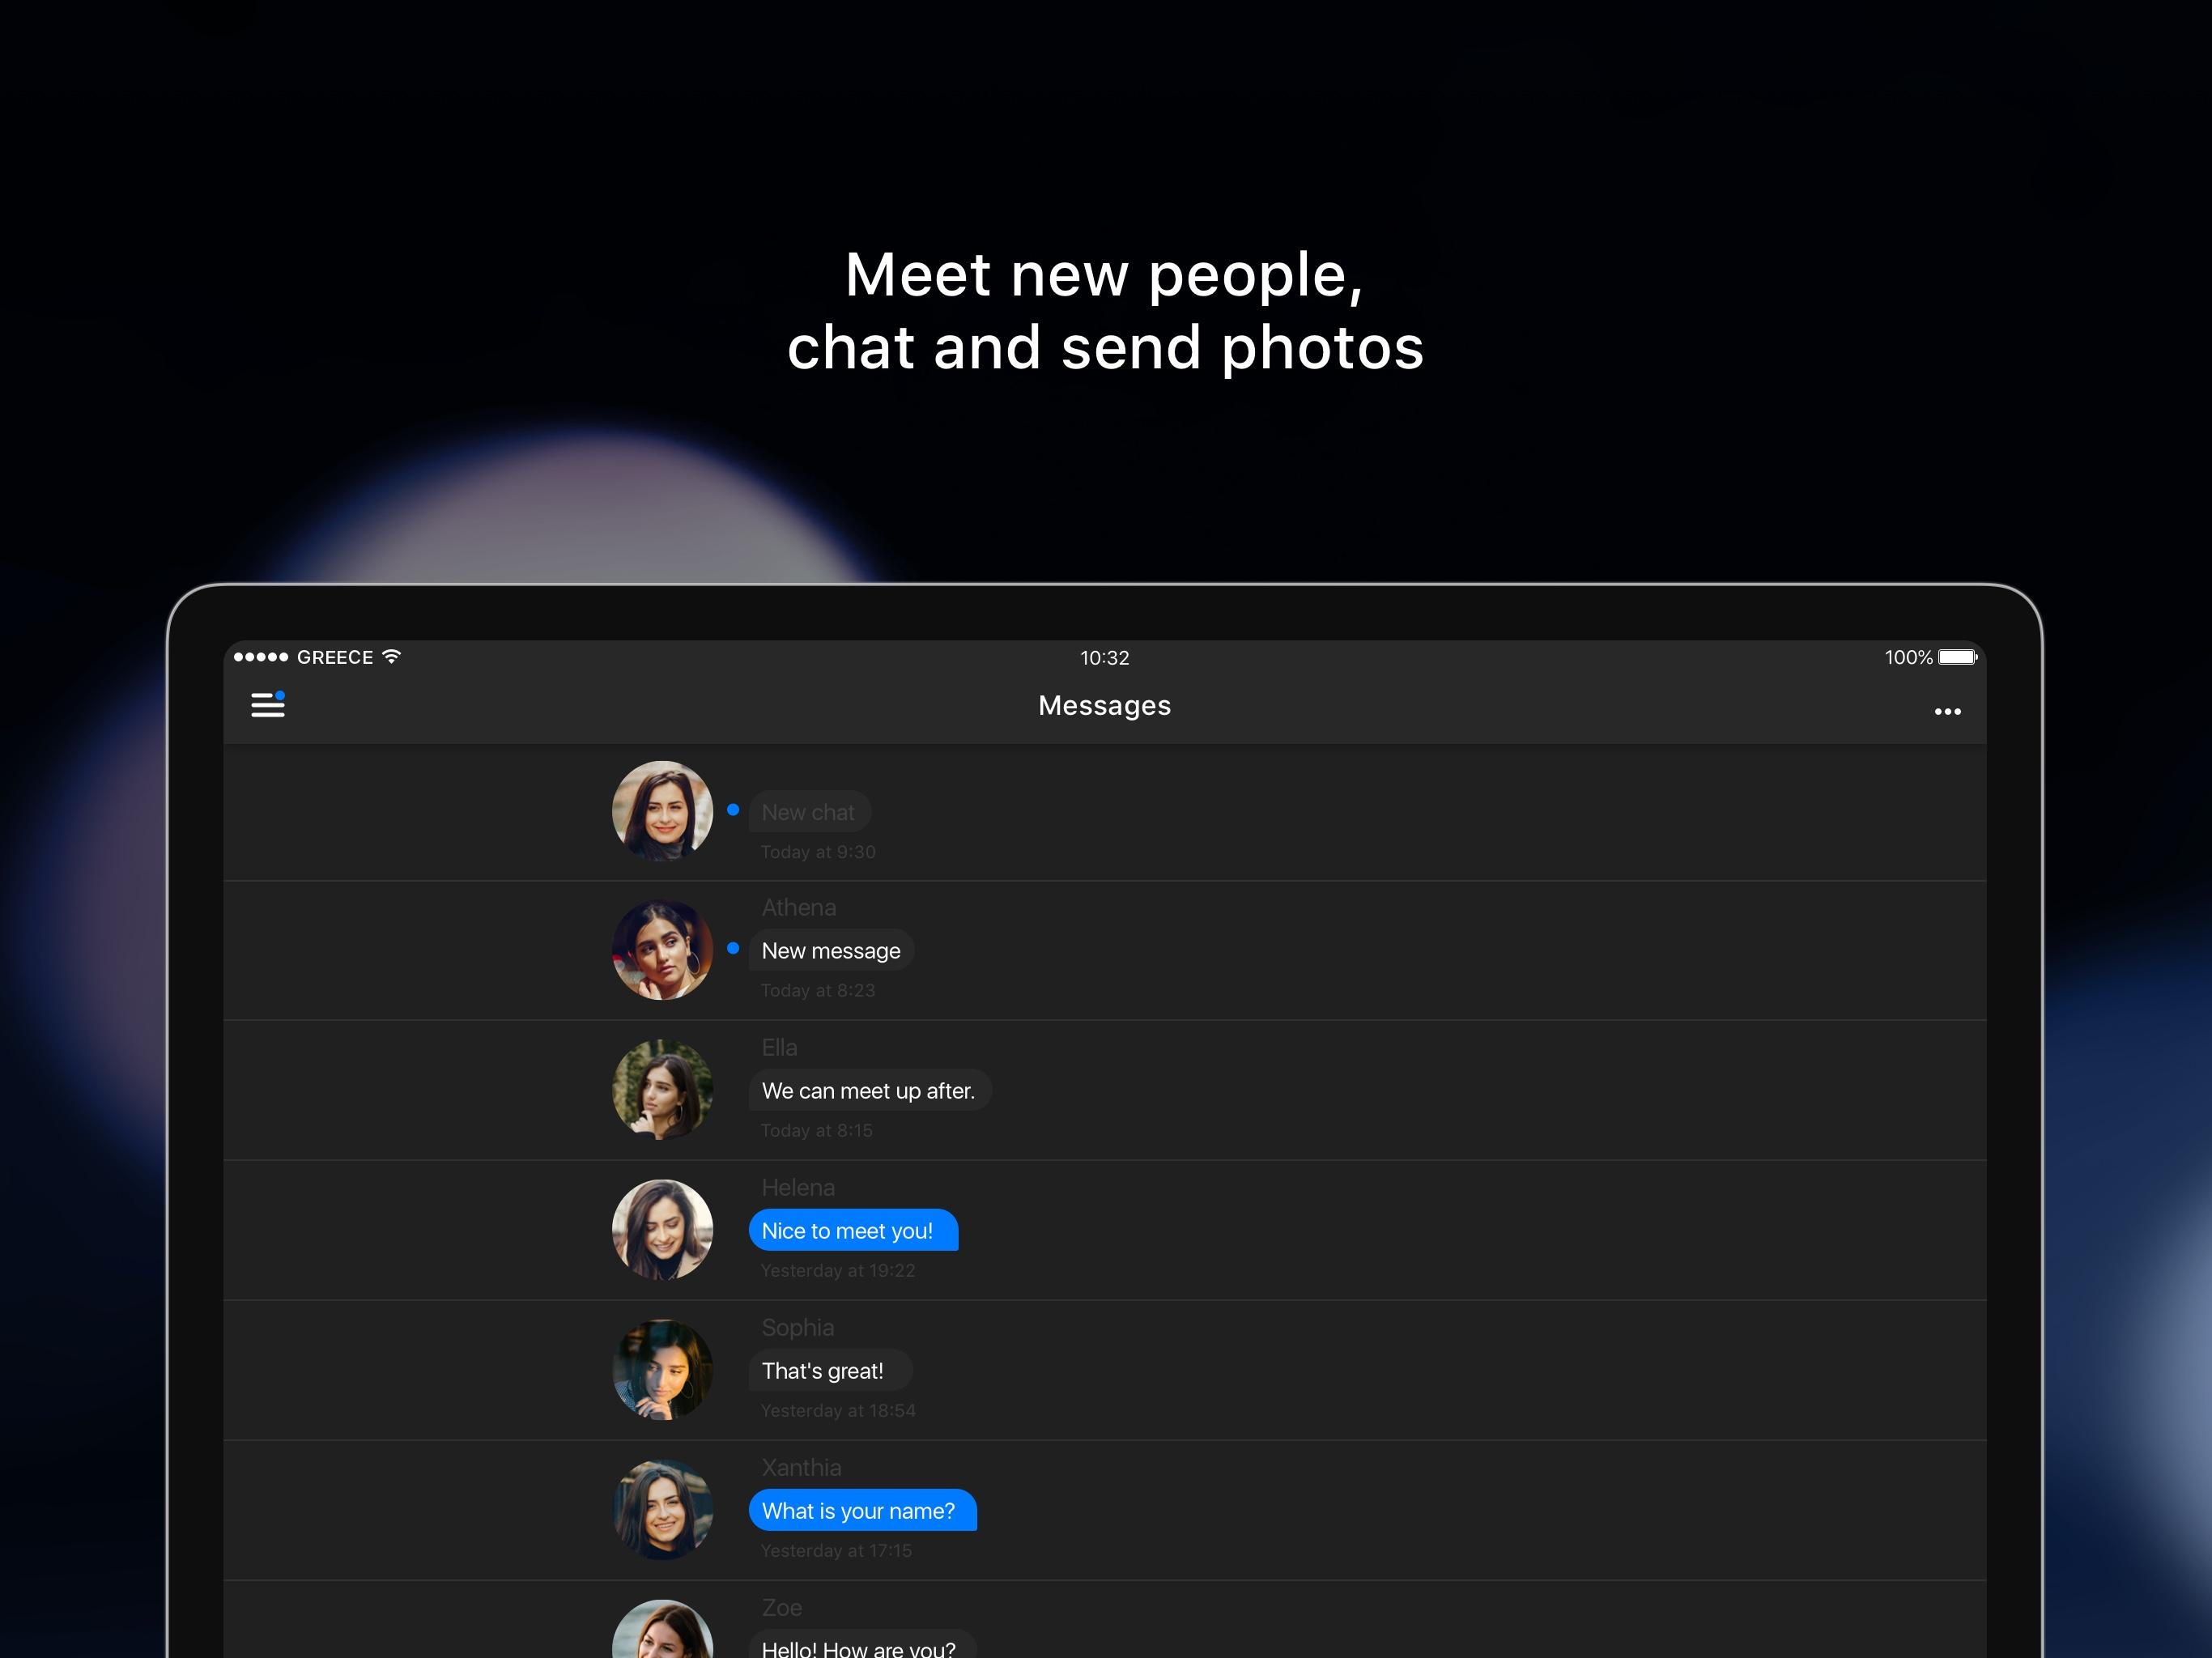Open Helena's avatar photo
The width and height of the screenshot is (2212, 1658).
click(662, 1230)
